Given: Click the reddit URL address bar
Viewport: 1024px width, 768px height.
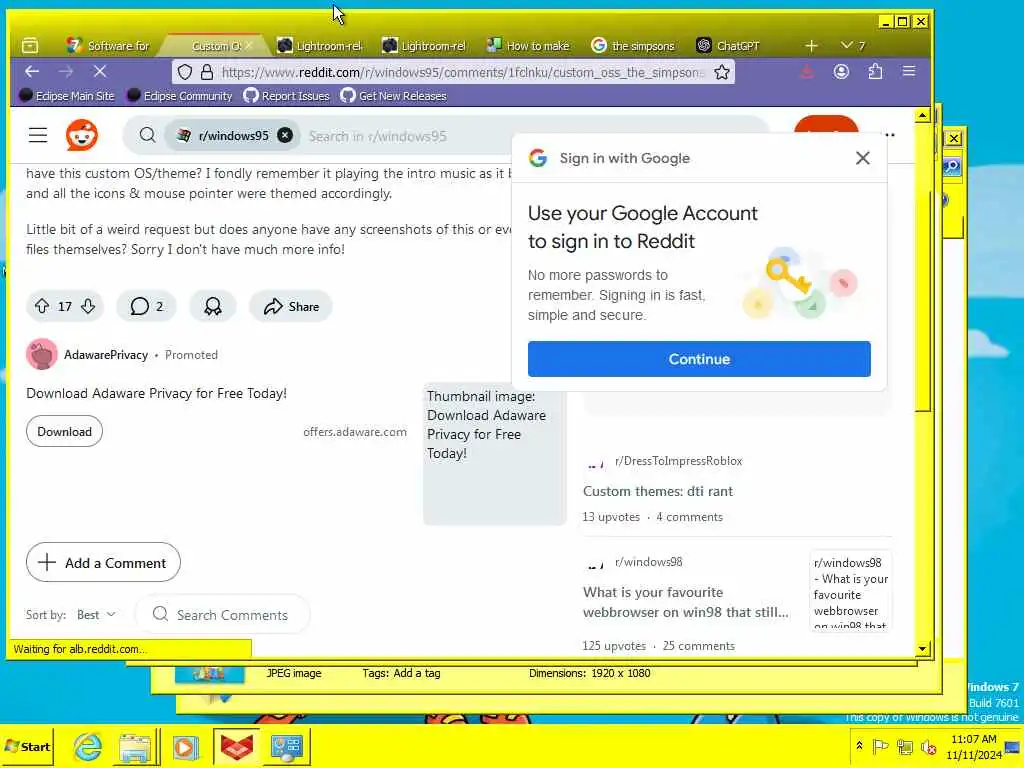Looking at the screenshot, I should [x=462, y=72].
